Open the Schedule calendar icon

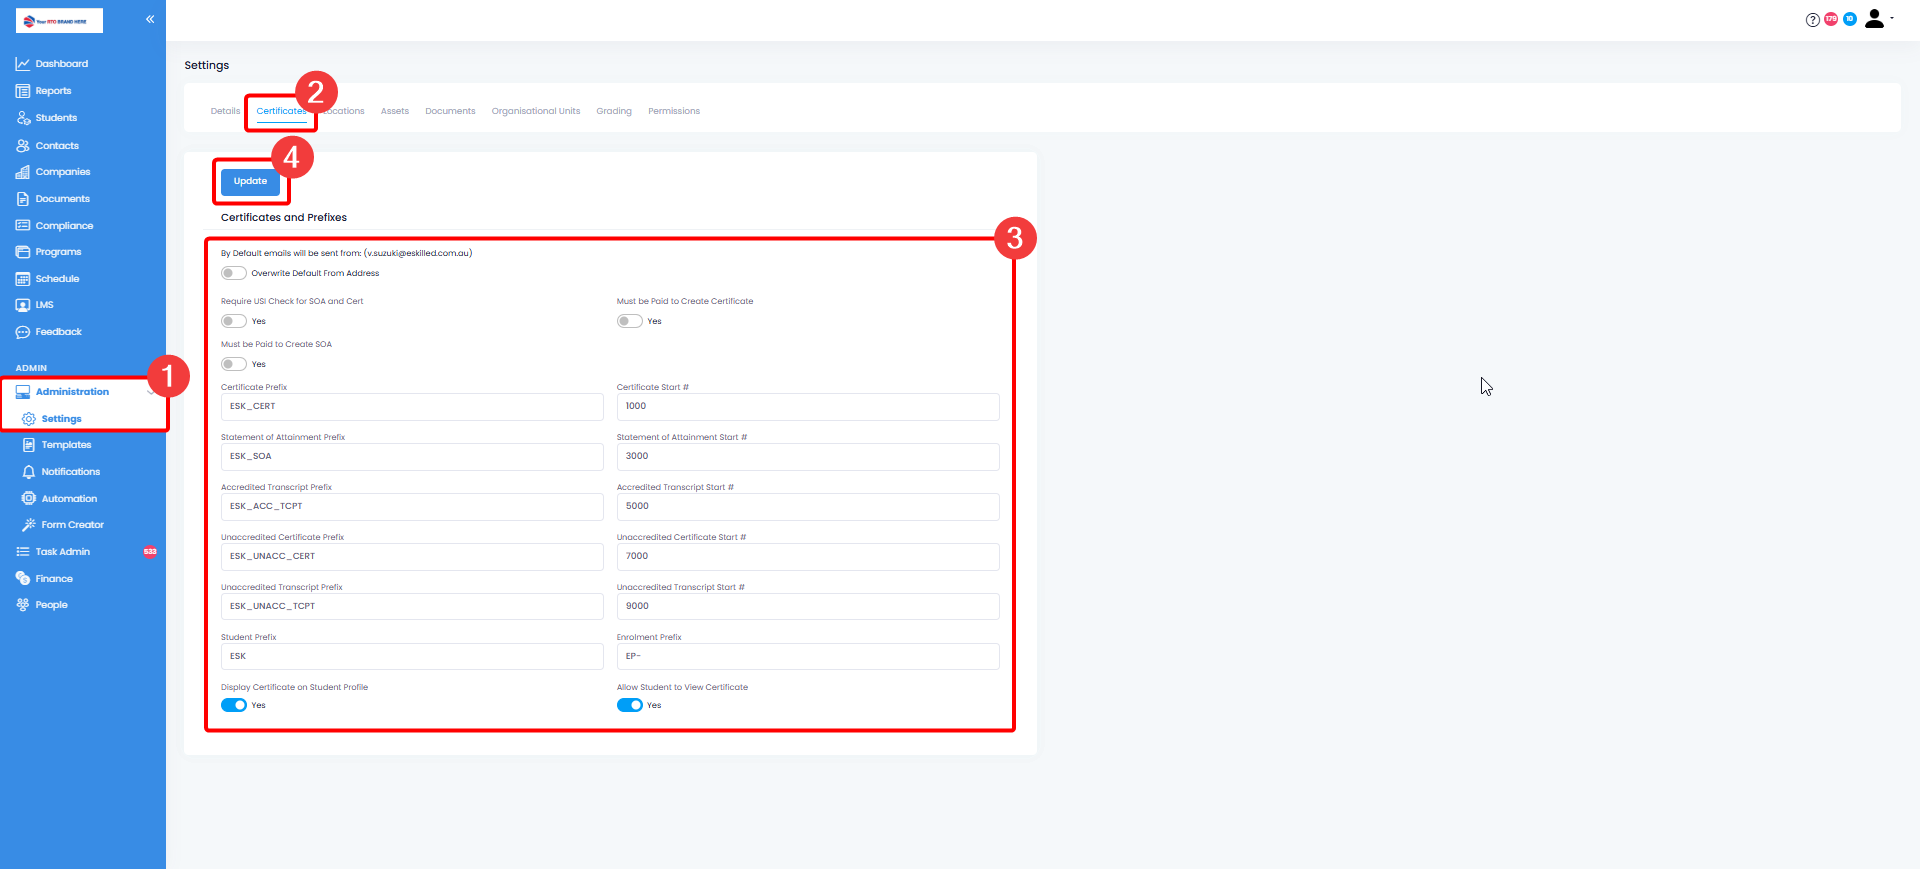click(23, 279)
